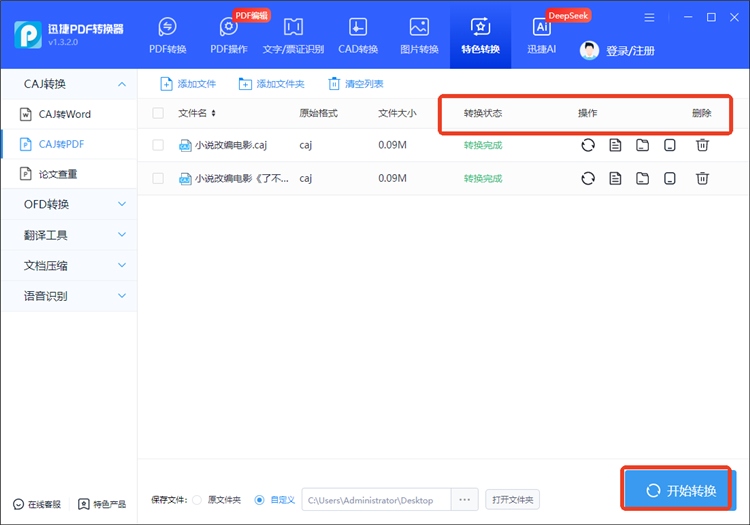This screenshot has height=525, width=750.
Task: Tick checkbox for 小说改编电影.caj file
Action: tap(158, 145)
